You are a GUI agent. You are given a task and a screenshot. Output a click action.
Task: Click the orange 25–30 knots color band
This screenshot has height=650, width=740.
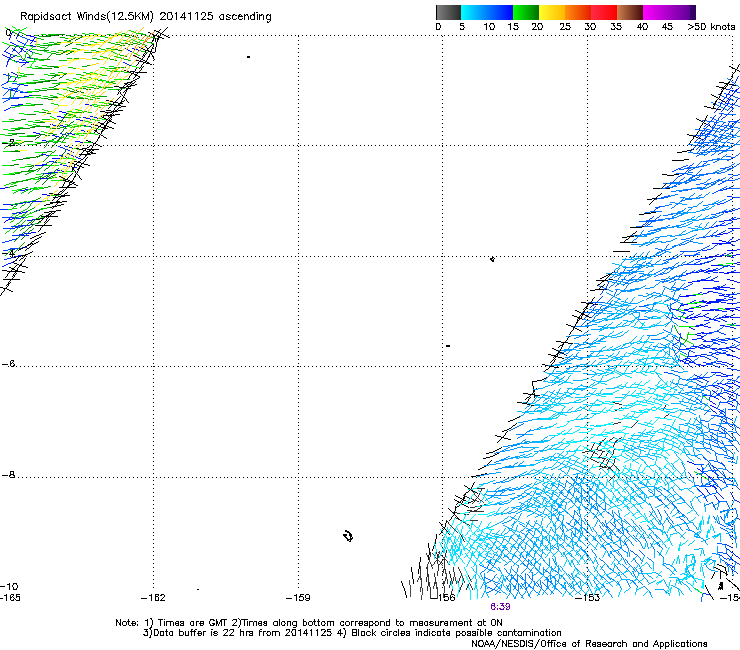pyautogui.click(x=578, y=12)
